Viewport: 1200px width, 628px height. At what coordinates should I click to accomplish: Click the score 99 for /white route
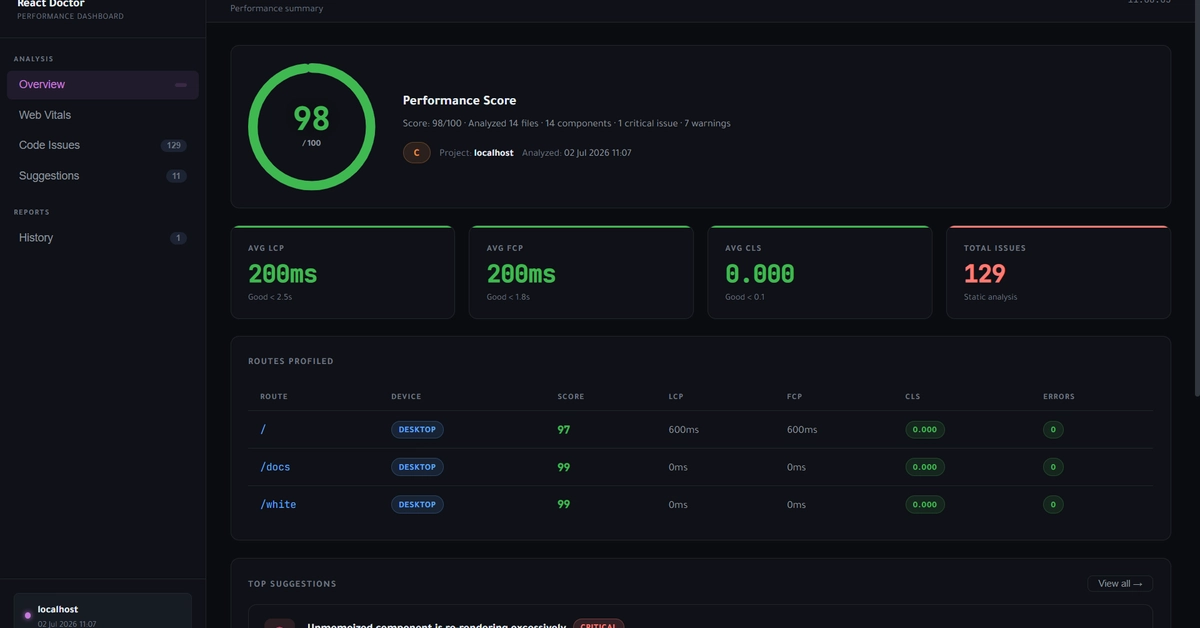[564, 505]
